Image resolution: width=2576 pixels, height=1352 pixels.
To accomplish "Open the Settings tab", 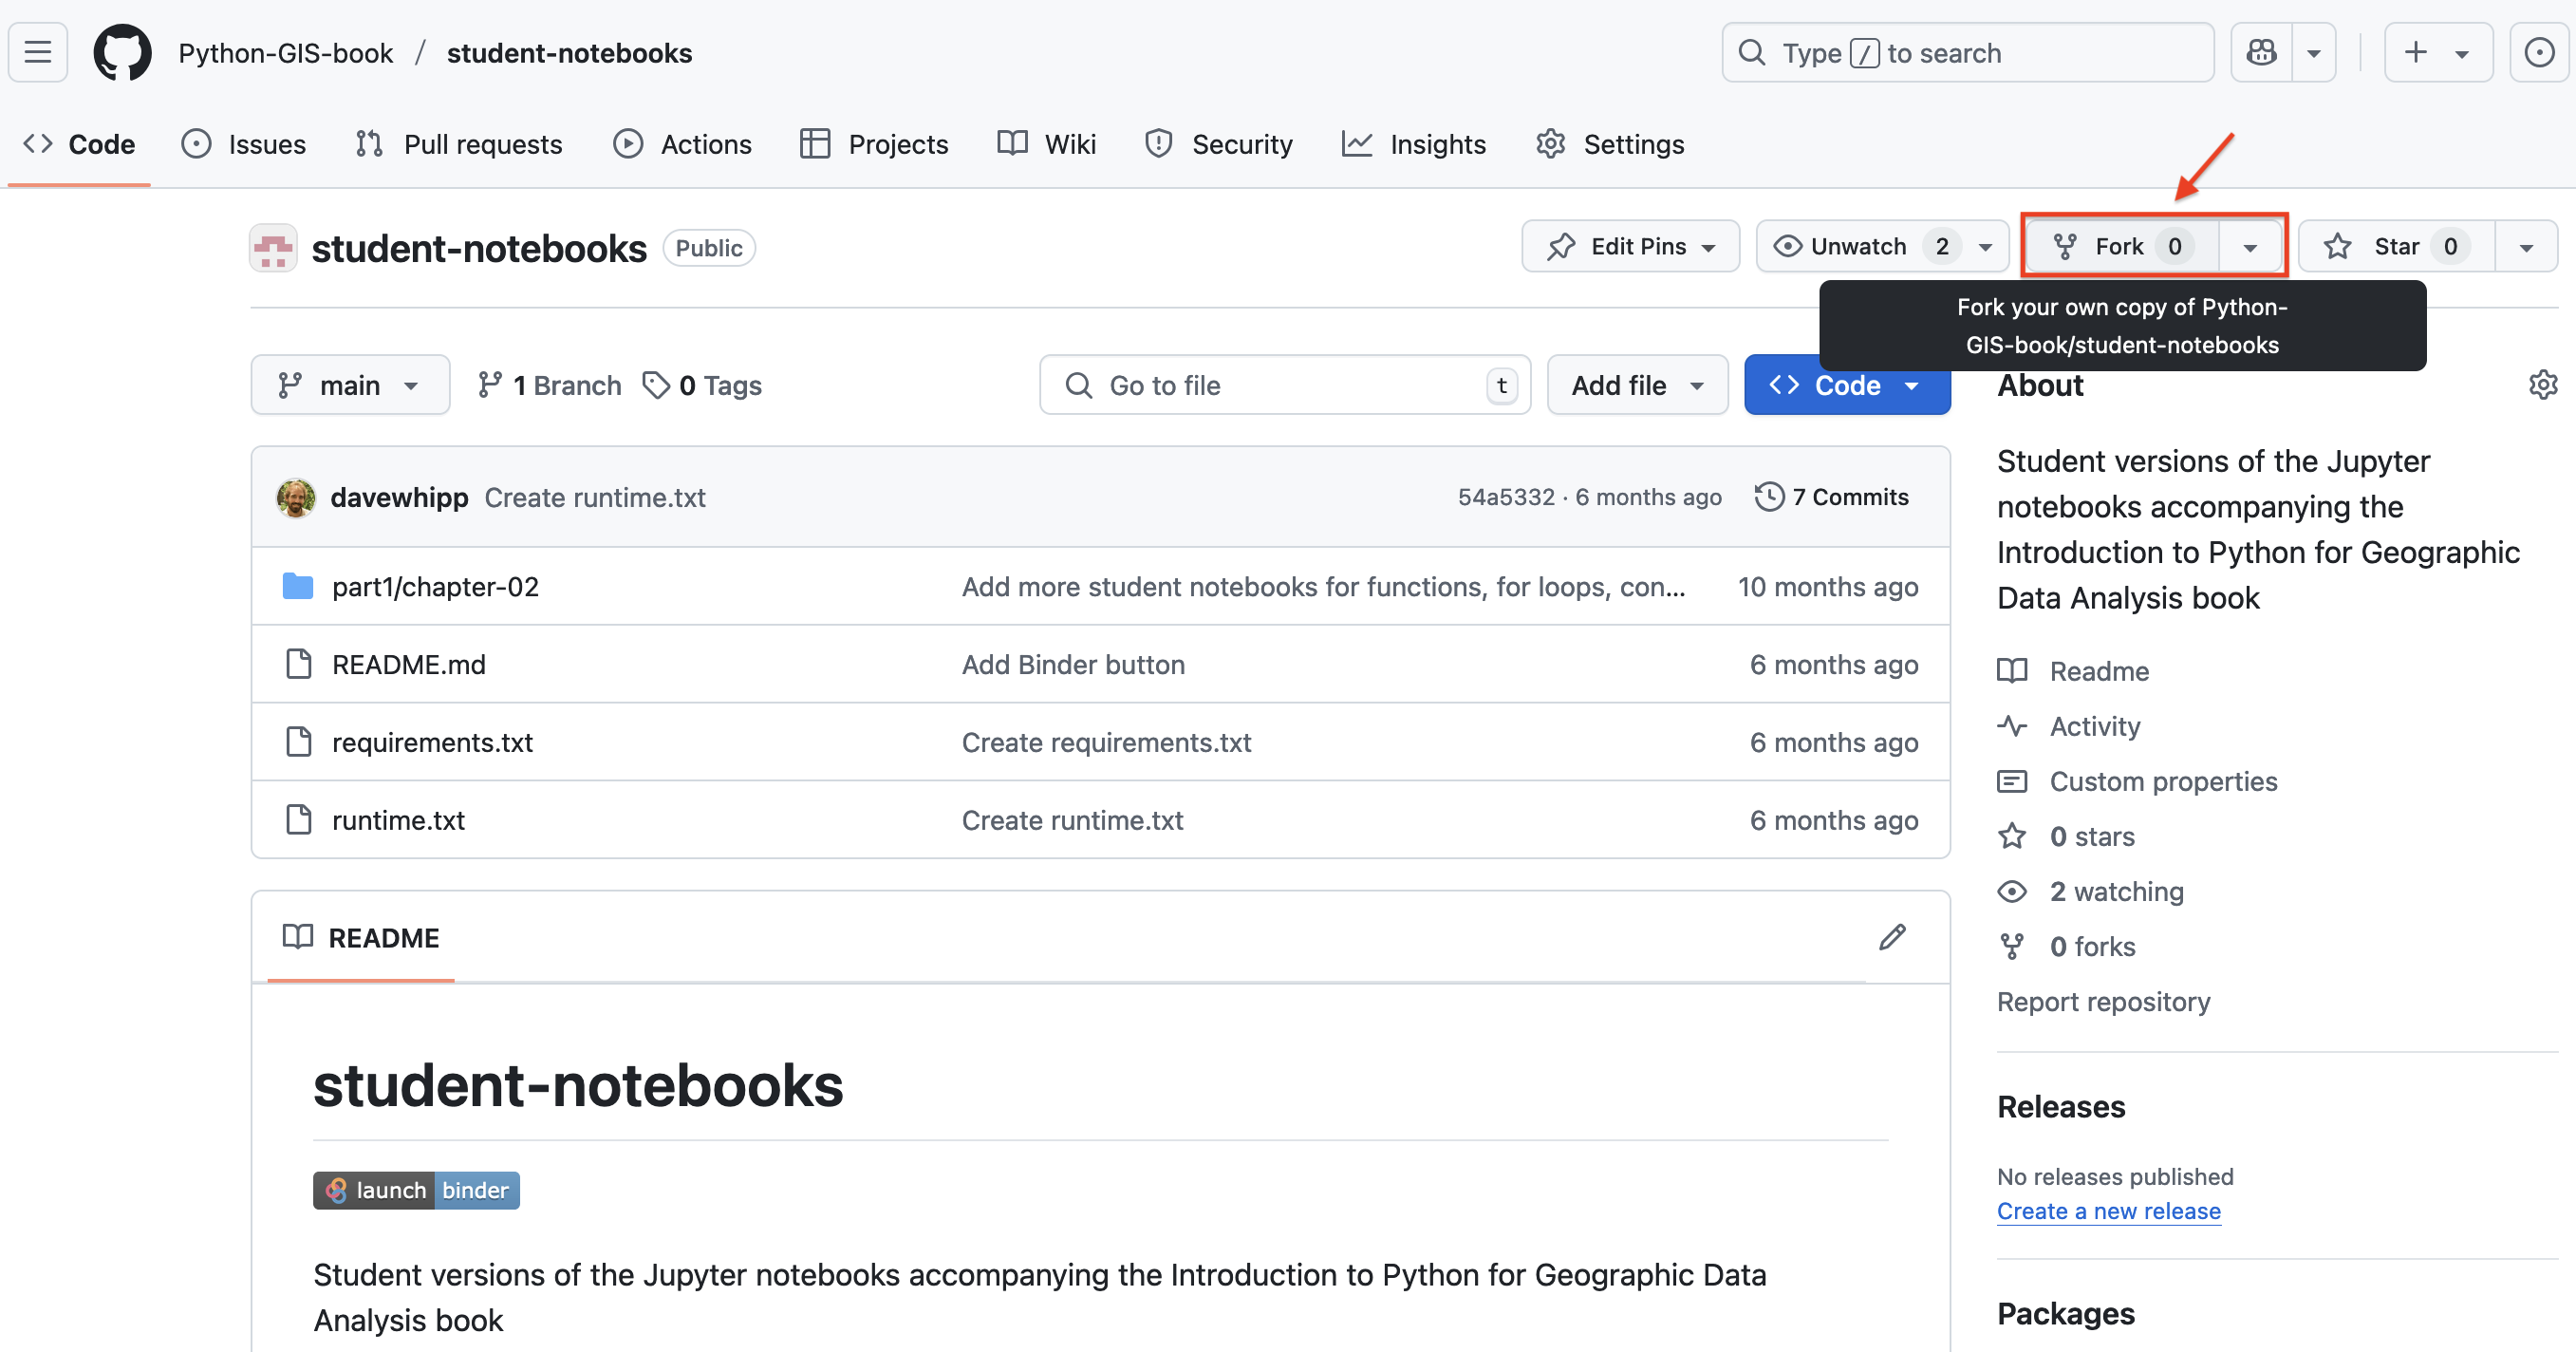I will point(1610,144).
